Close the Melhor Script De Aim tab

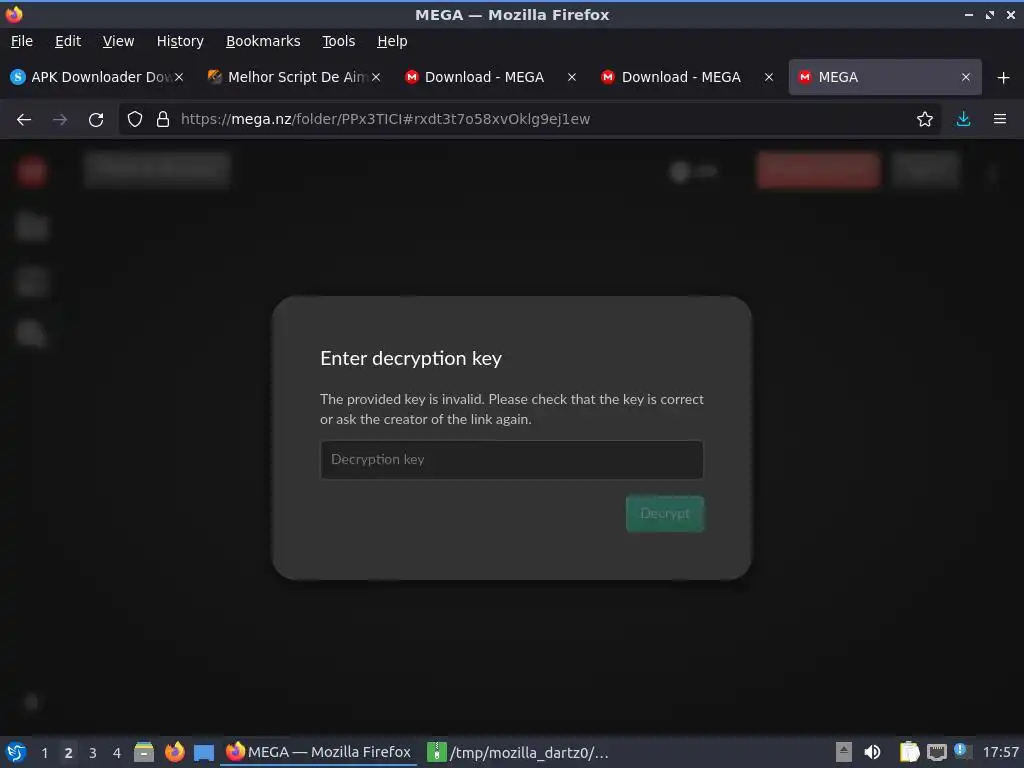pos(376,78)
